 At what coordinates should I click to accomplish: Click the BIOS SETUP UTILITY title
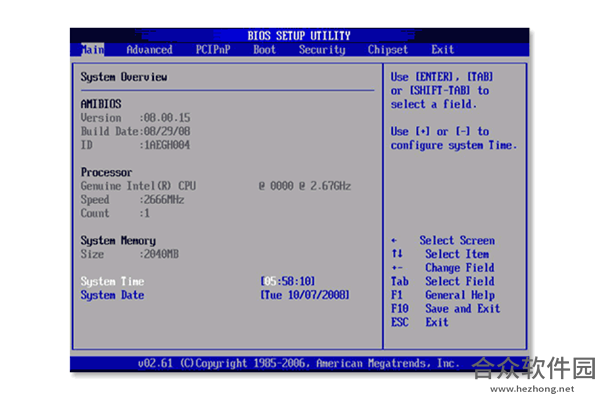(x=299, y=36)
